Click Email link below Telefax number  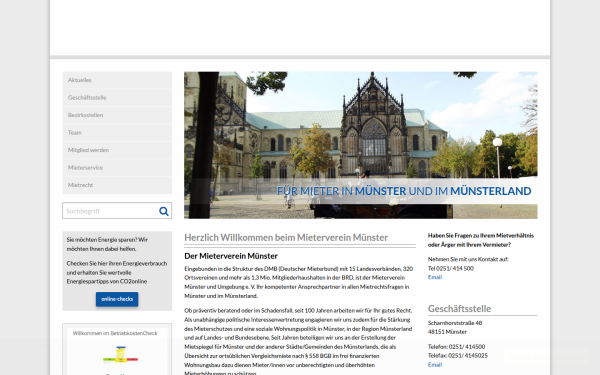click(435, 365)
